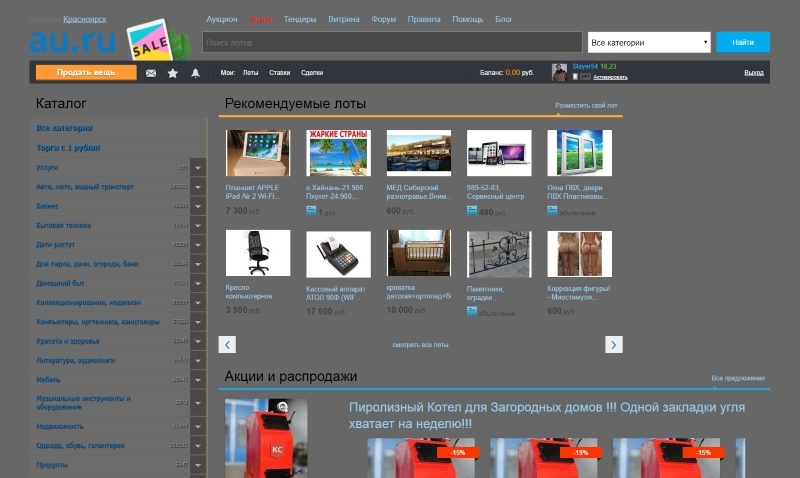Click the Продать вещь button
Screen dimensions: 800x478
coord(86,72)
